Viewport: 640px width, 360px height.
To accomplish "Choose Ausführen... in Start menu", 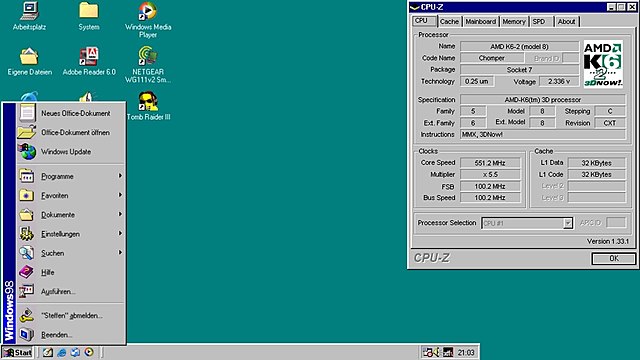I will point(71,291).
